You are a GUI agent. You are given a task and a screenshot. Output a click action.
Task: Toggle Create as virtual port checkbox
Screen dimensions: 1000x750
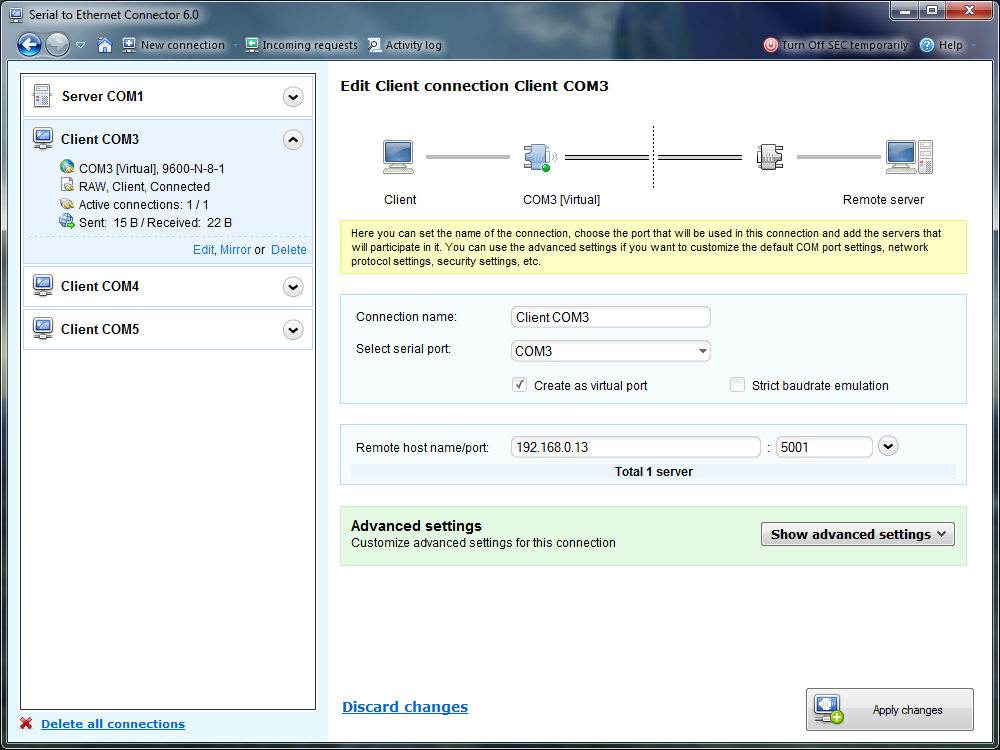pyautogui.click(x=520, y=385)
